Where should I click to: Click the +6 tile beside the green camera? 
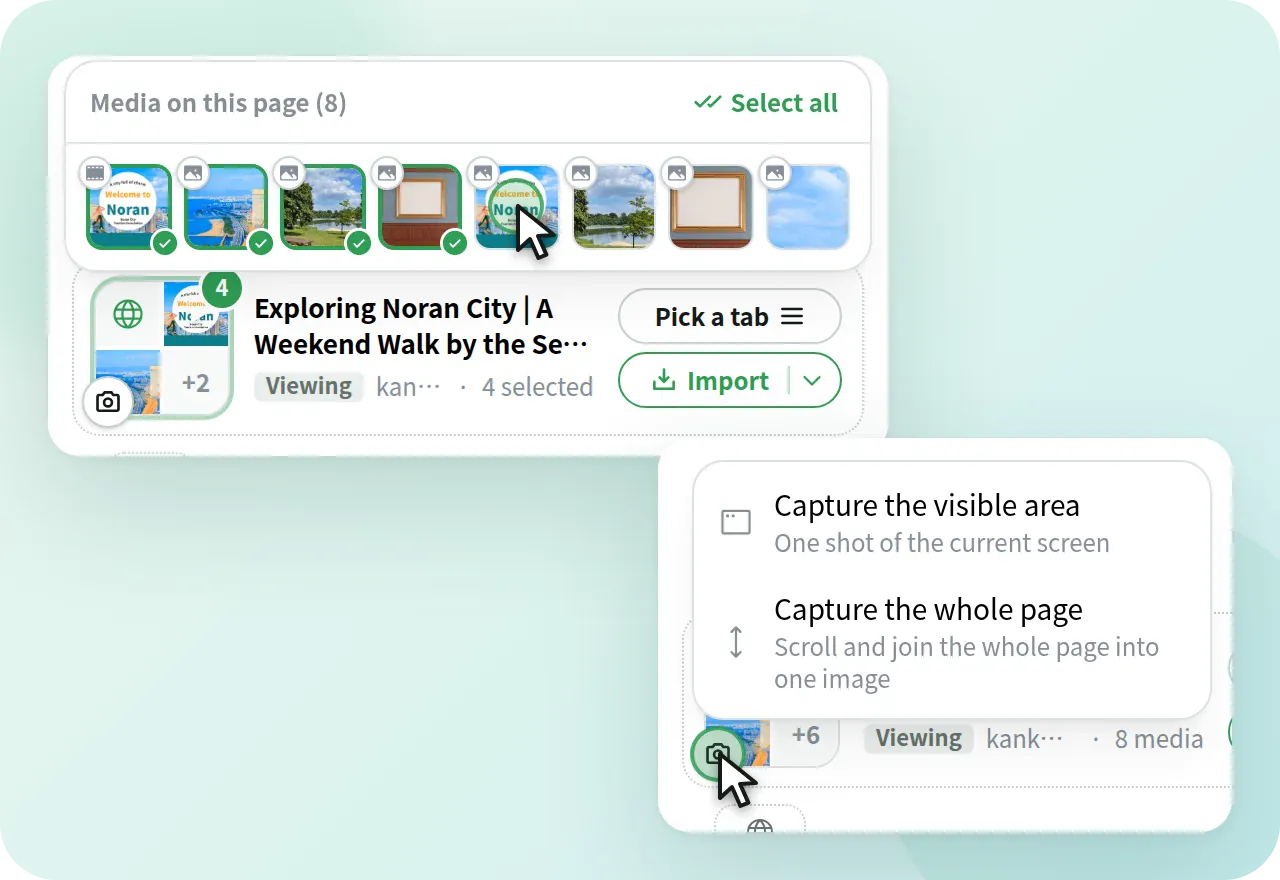[805, 736]
